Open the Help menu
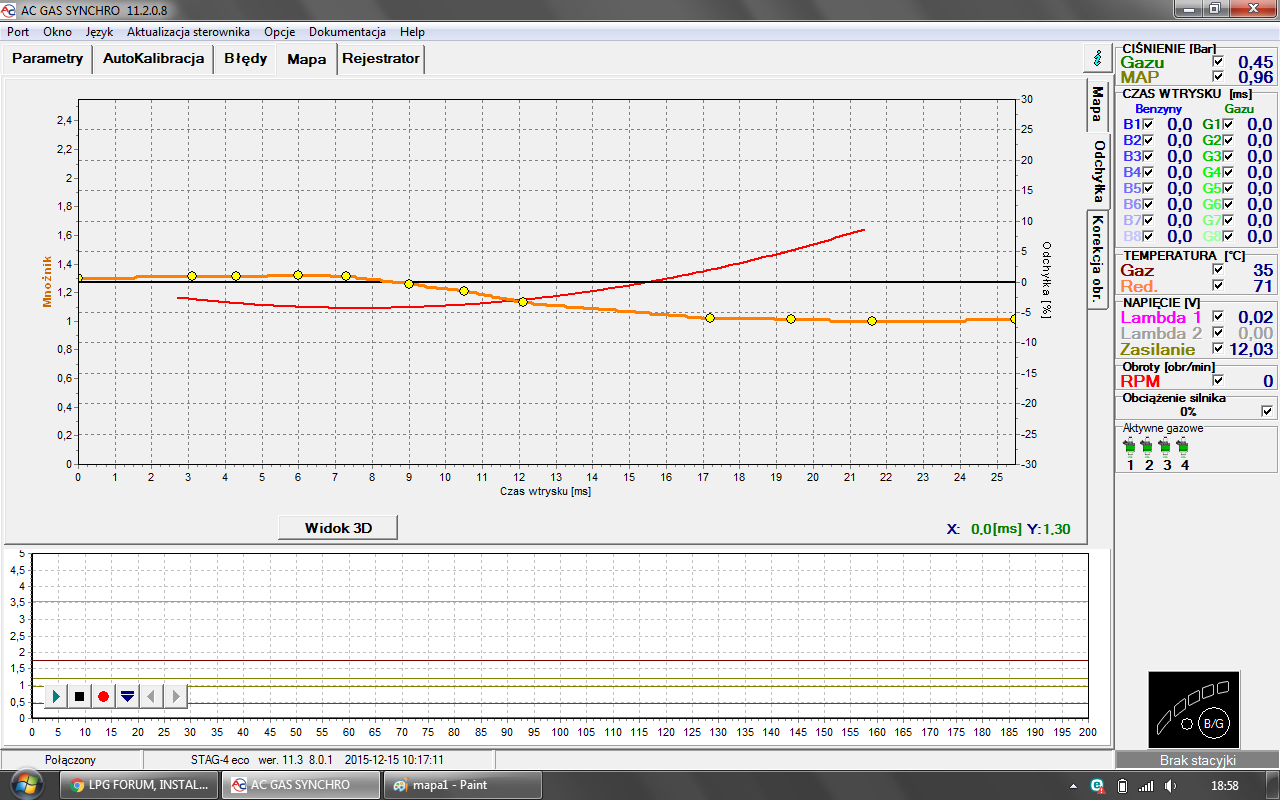The width and height of the screenshot is (1280, 800). [412, 32]
